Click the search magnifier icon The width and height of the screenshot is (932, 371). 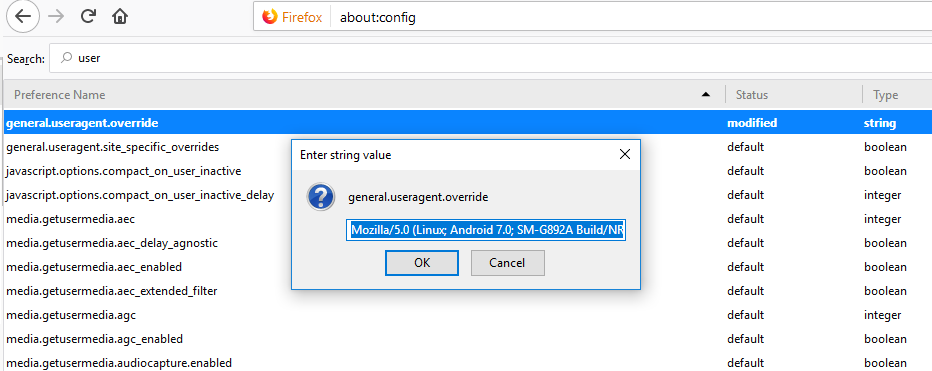67,58
